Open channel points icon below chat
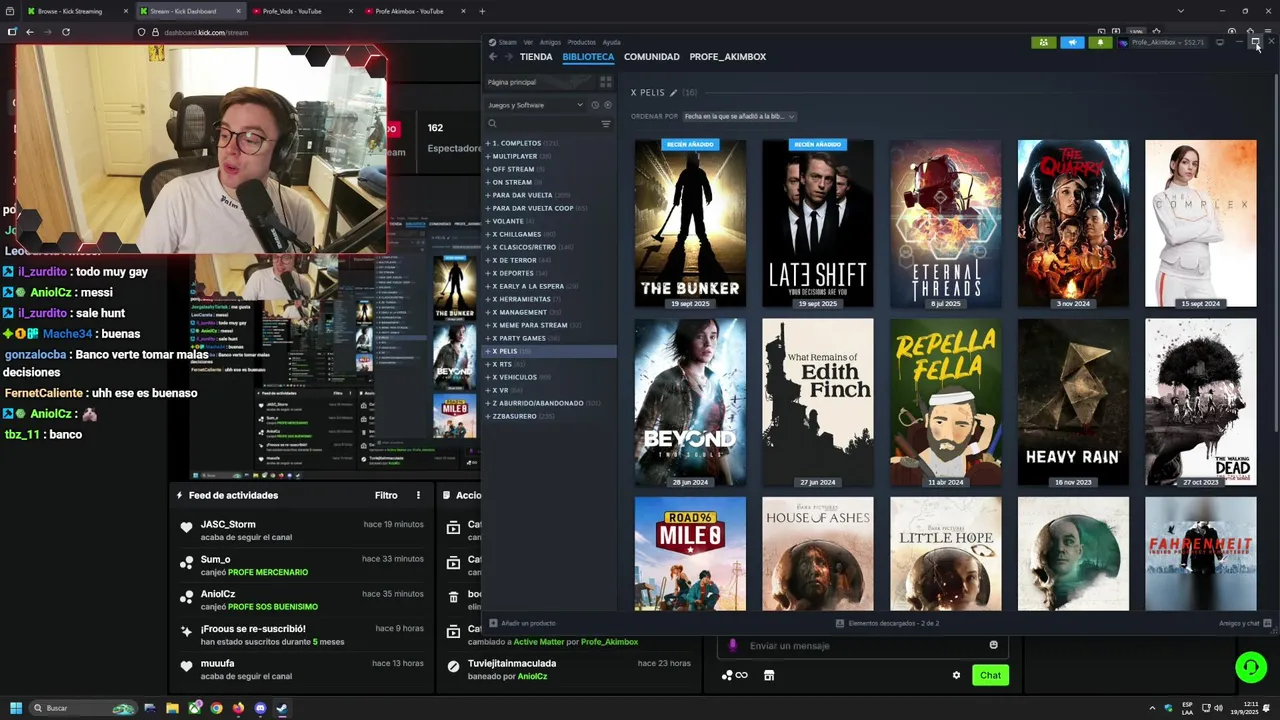Screen dimensions: 1280x720 coord(734,675)
